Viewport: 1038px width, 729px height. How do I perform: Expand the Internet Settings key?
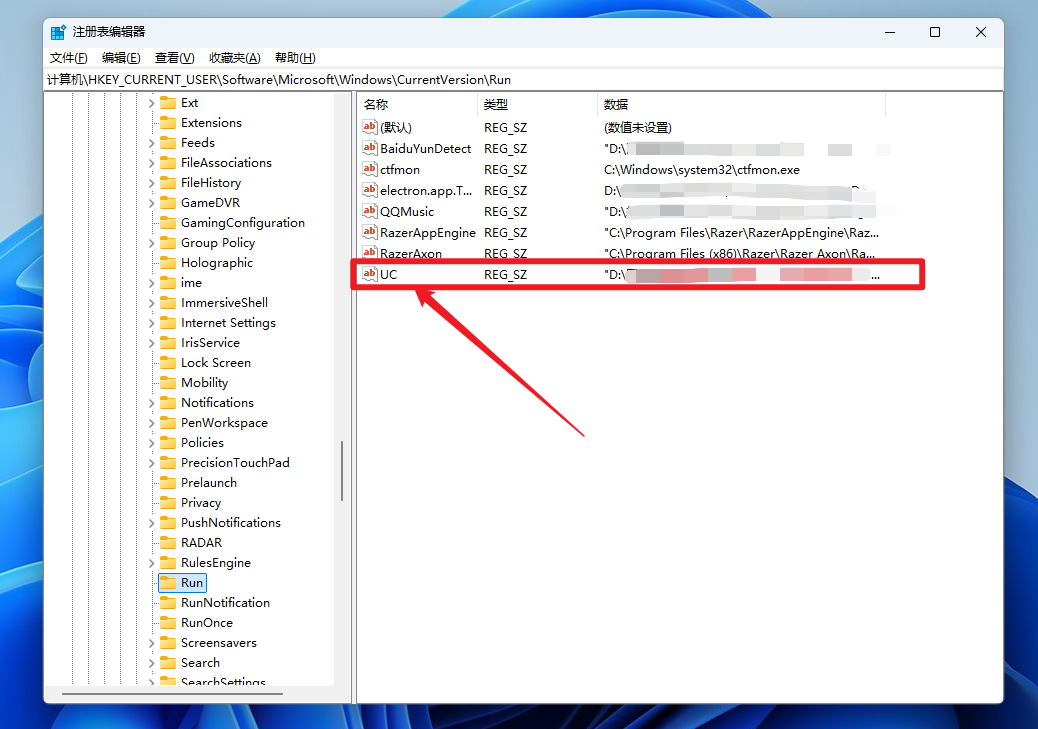pyautogui.click(x=152, y=323)
